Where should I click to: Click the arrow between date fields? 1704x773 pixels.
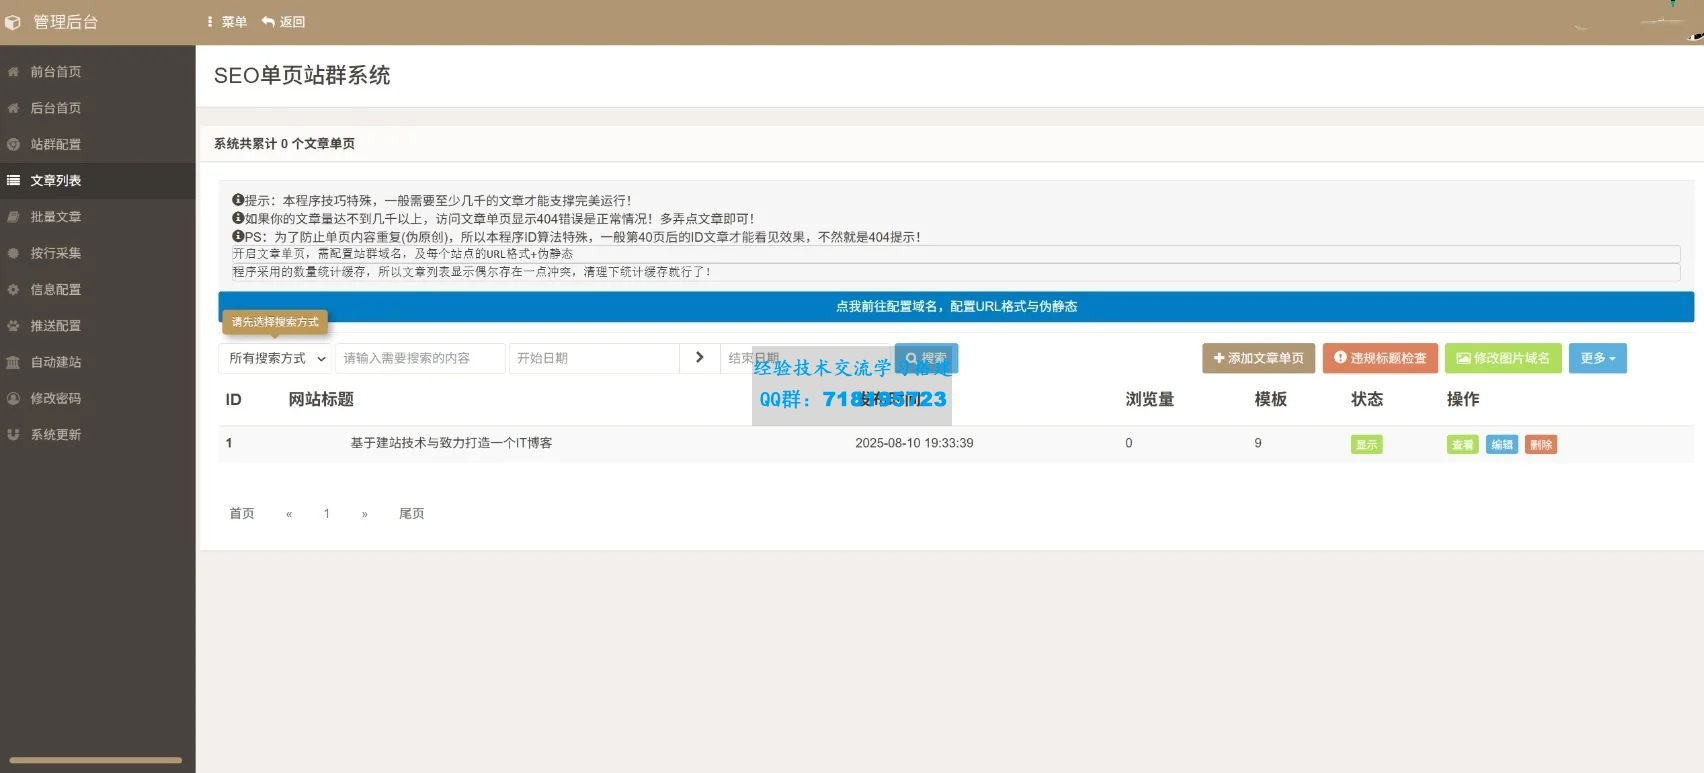click(700, 358)
